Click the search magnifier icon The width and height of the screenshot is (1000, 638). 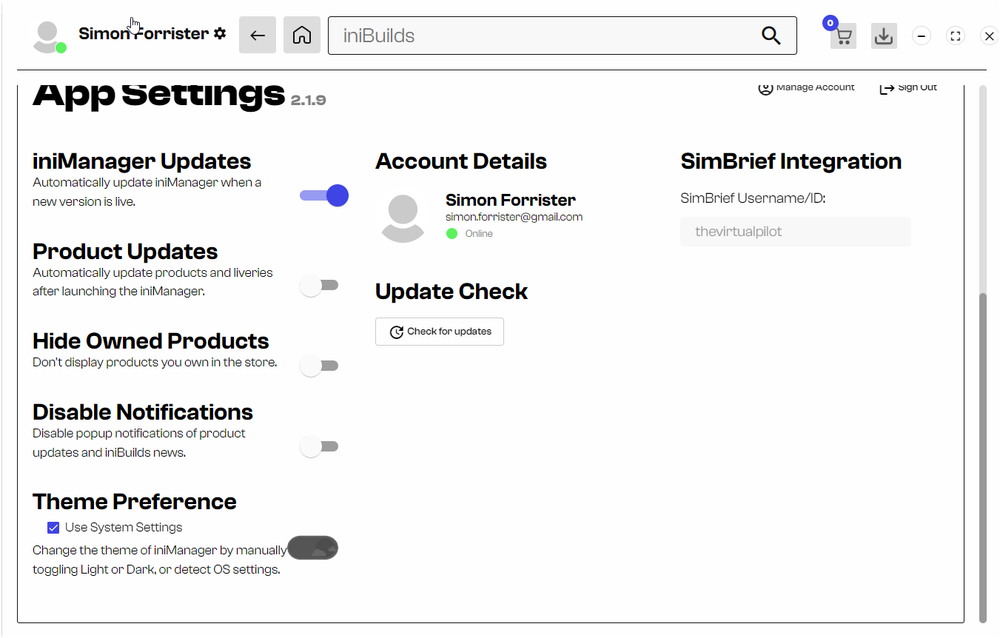click(771, 36)
